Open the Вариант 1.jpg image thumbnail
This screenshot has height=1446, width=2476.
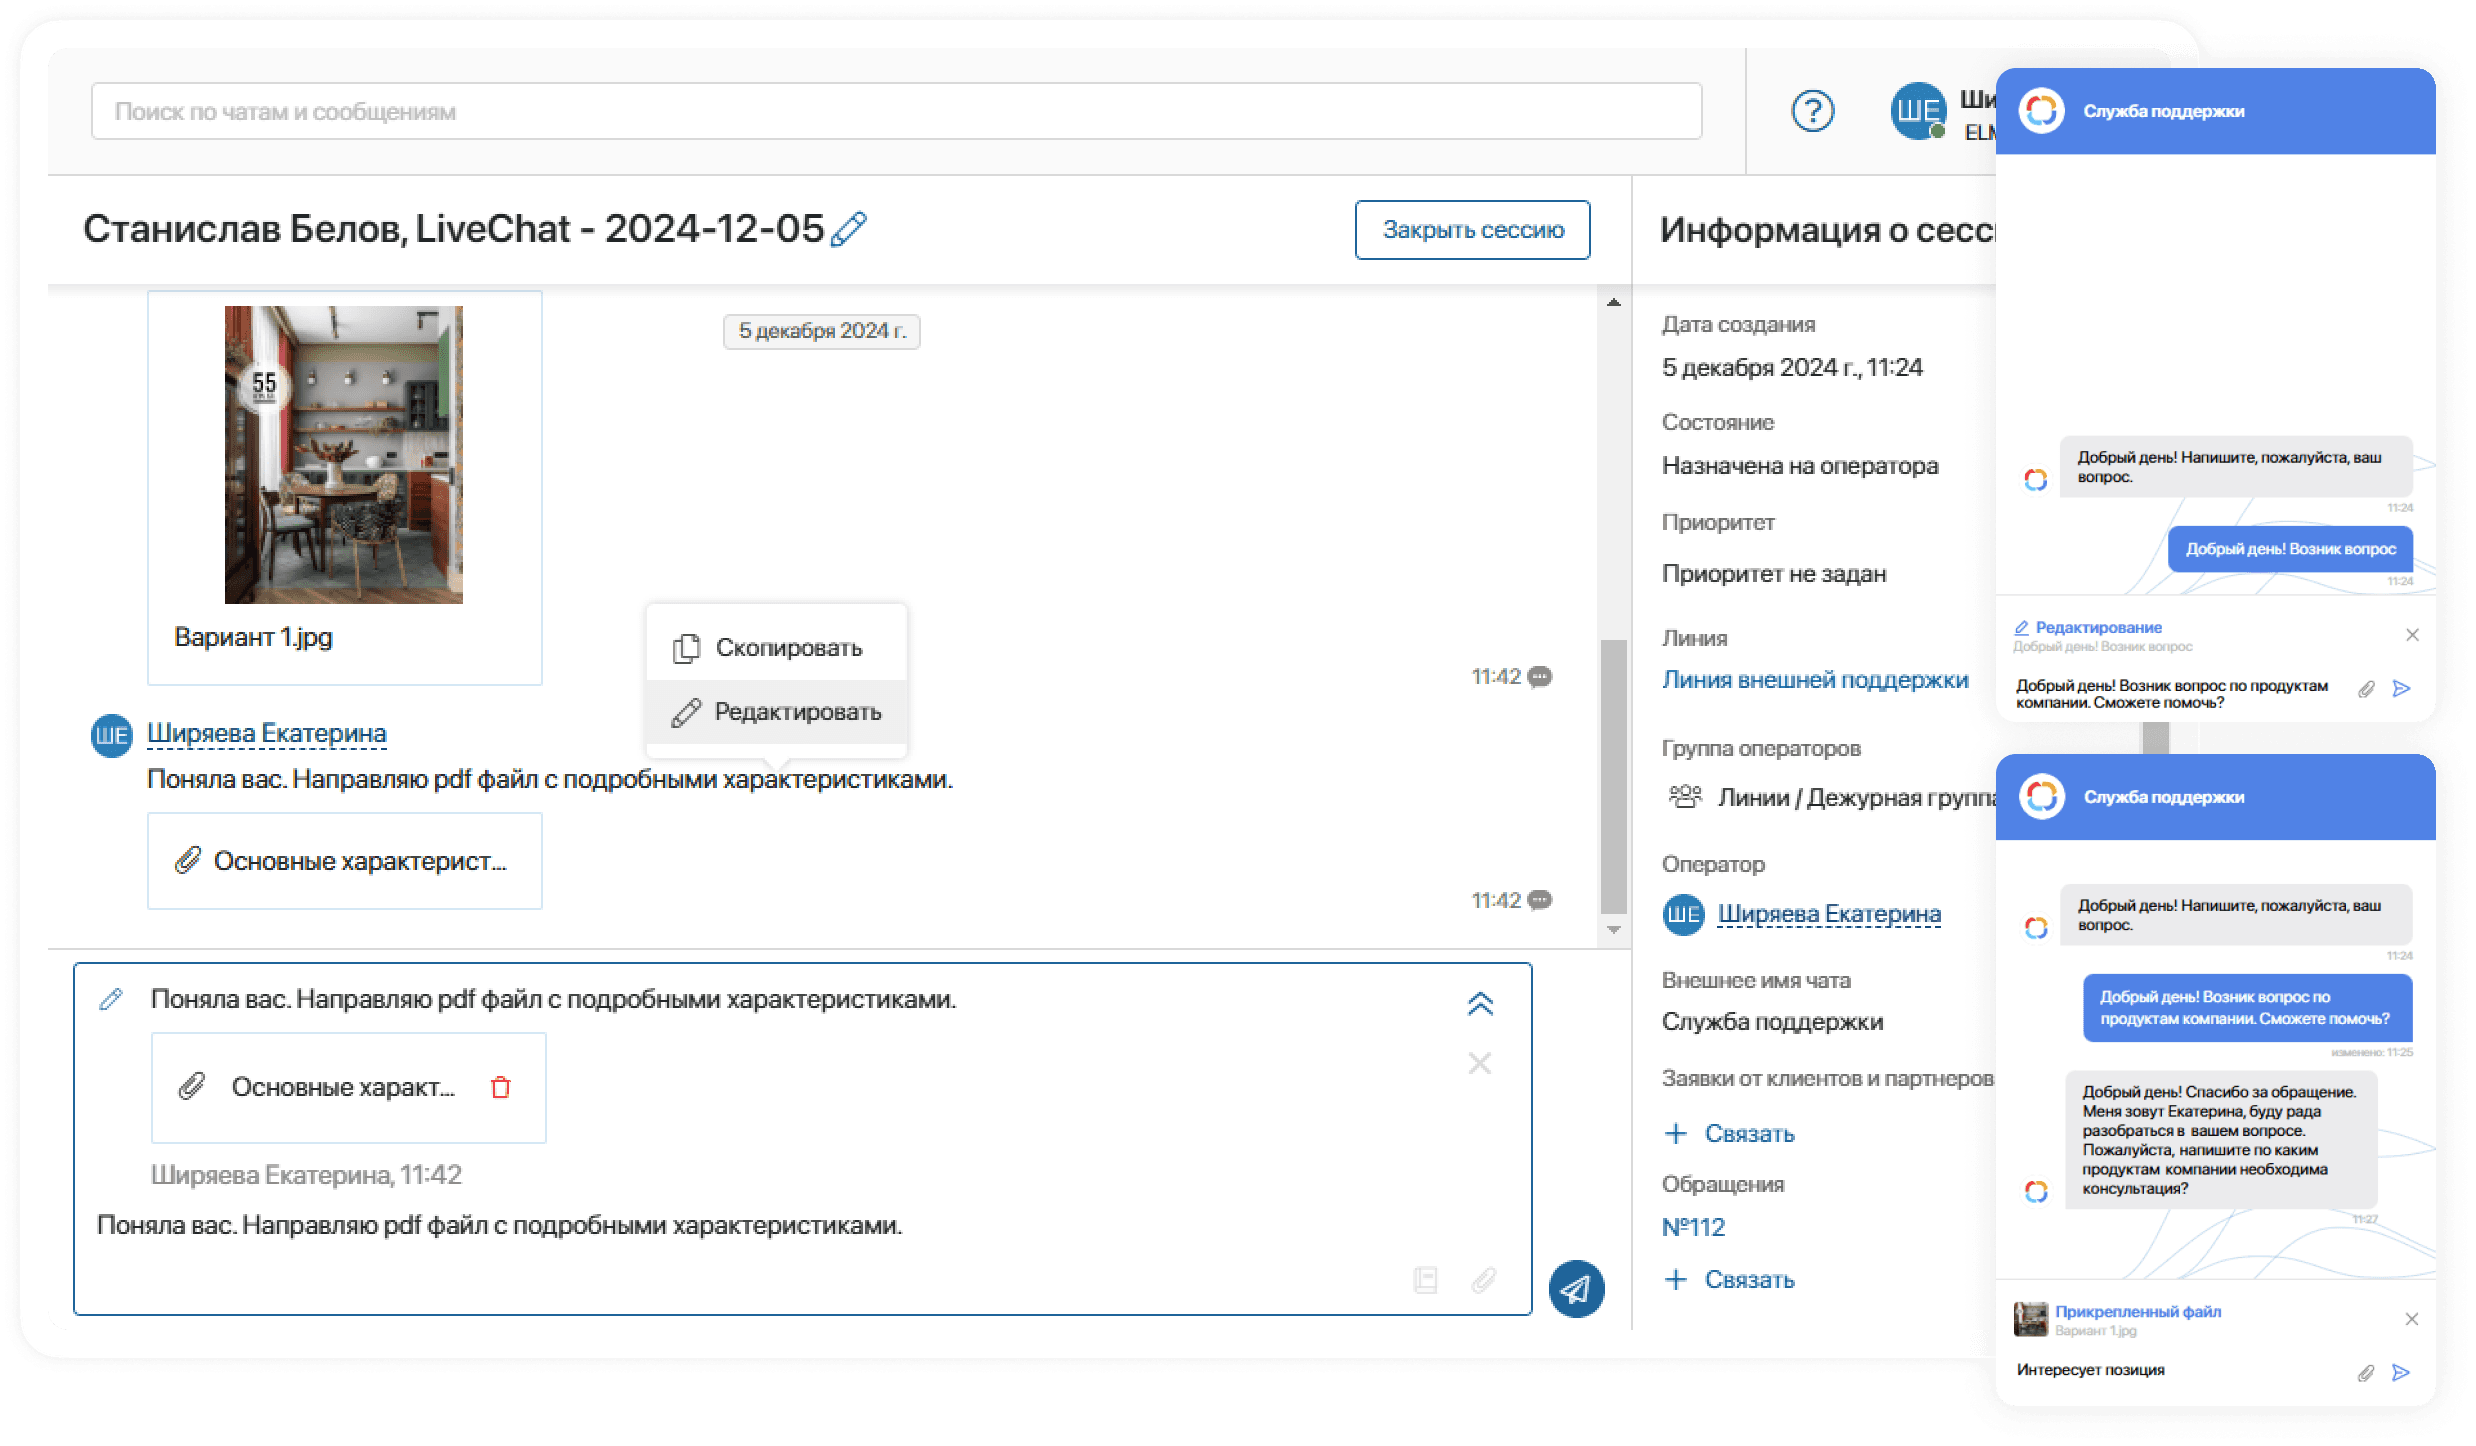tap(343, 454)
